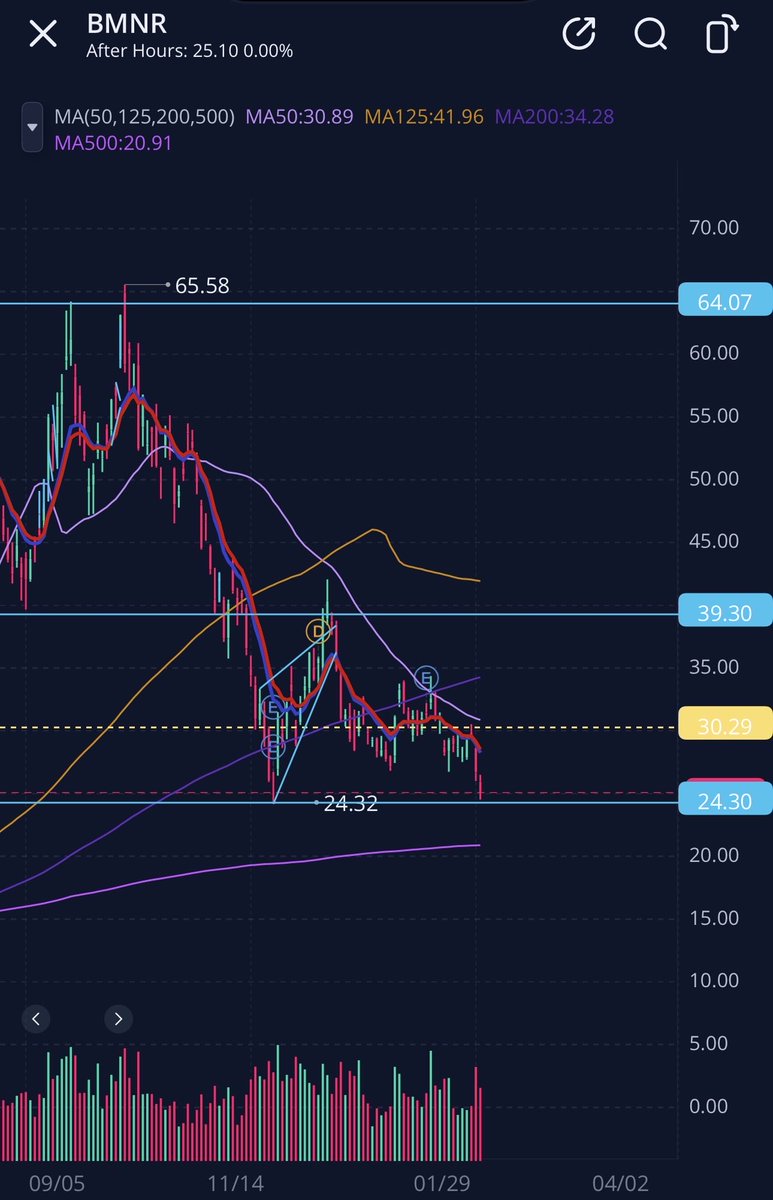Select the 24.30 support line label
Screen dimensions: 773x1200
coord(725,798)
